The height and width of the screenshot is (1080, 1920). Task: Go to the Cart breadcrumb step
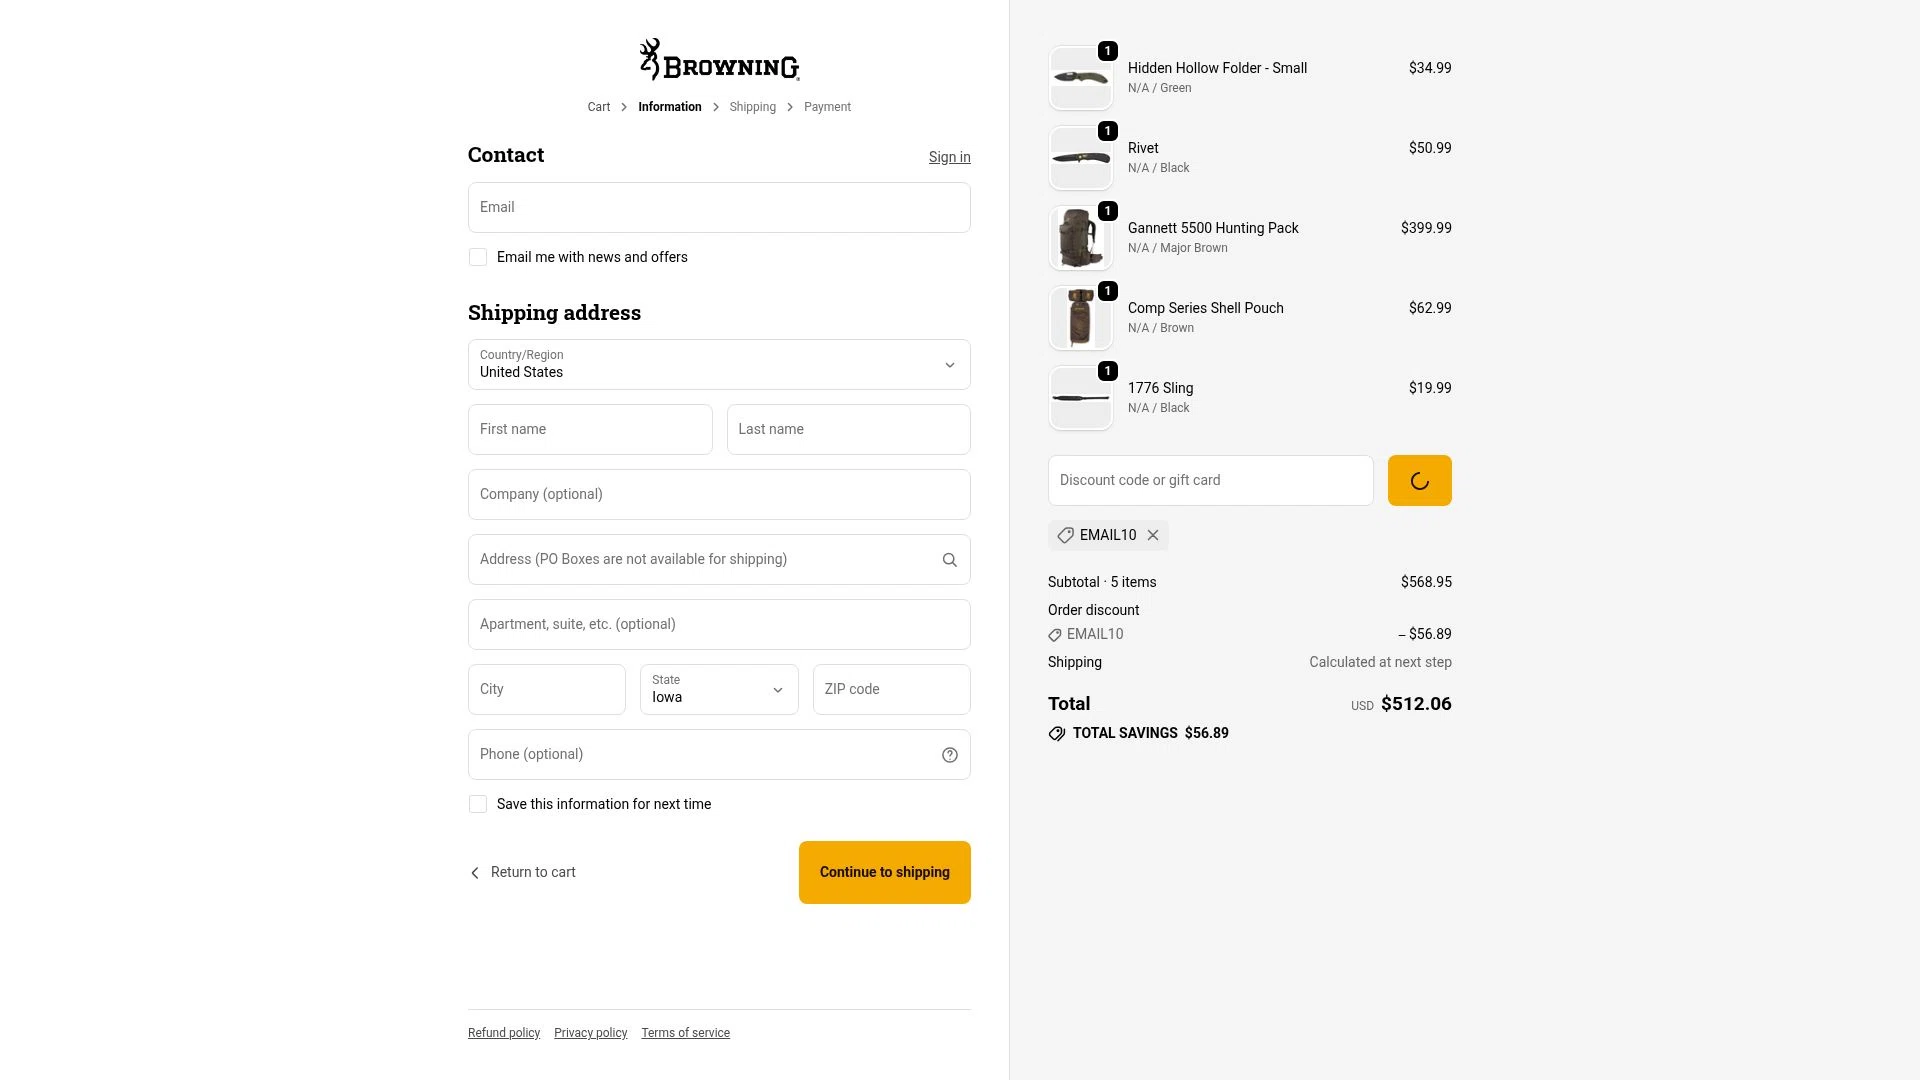tap(598, 106)
